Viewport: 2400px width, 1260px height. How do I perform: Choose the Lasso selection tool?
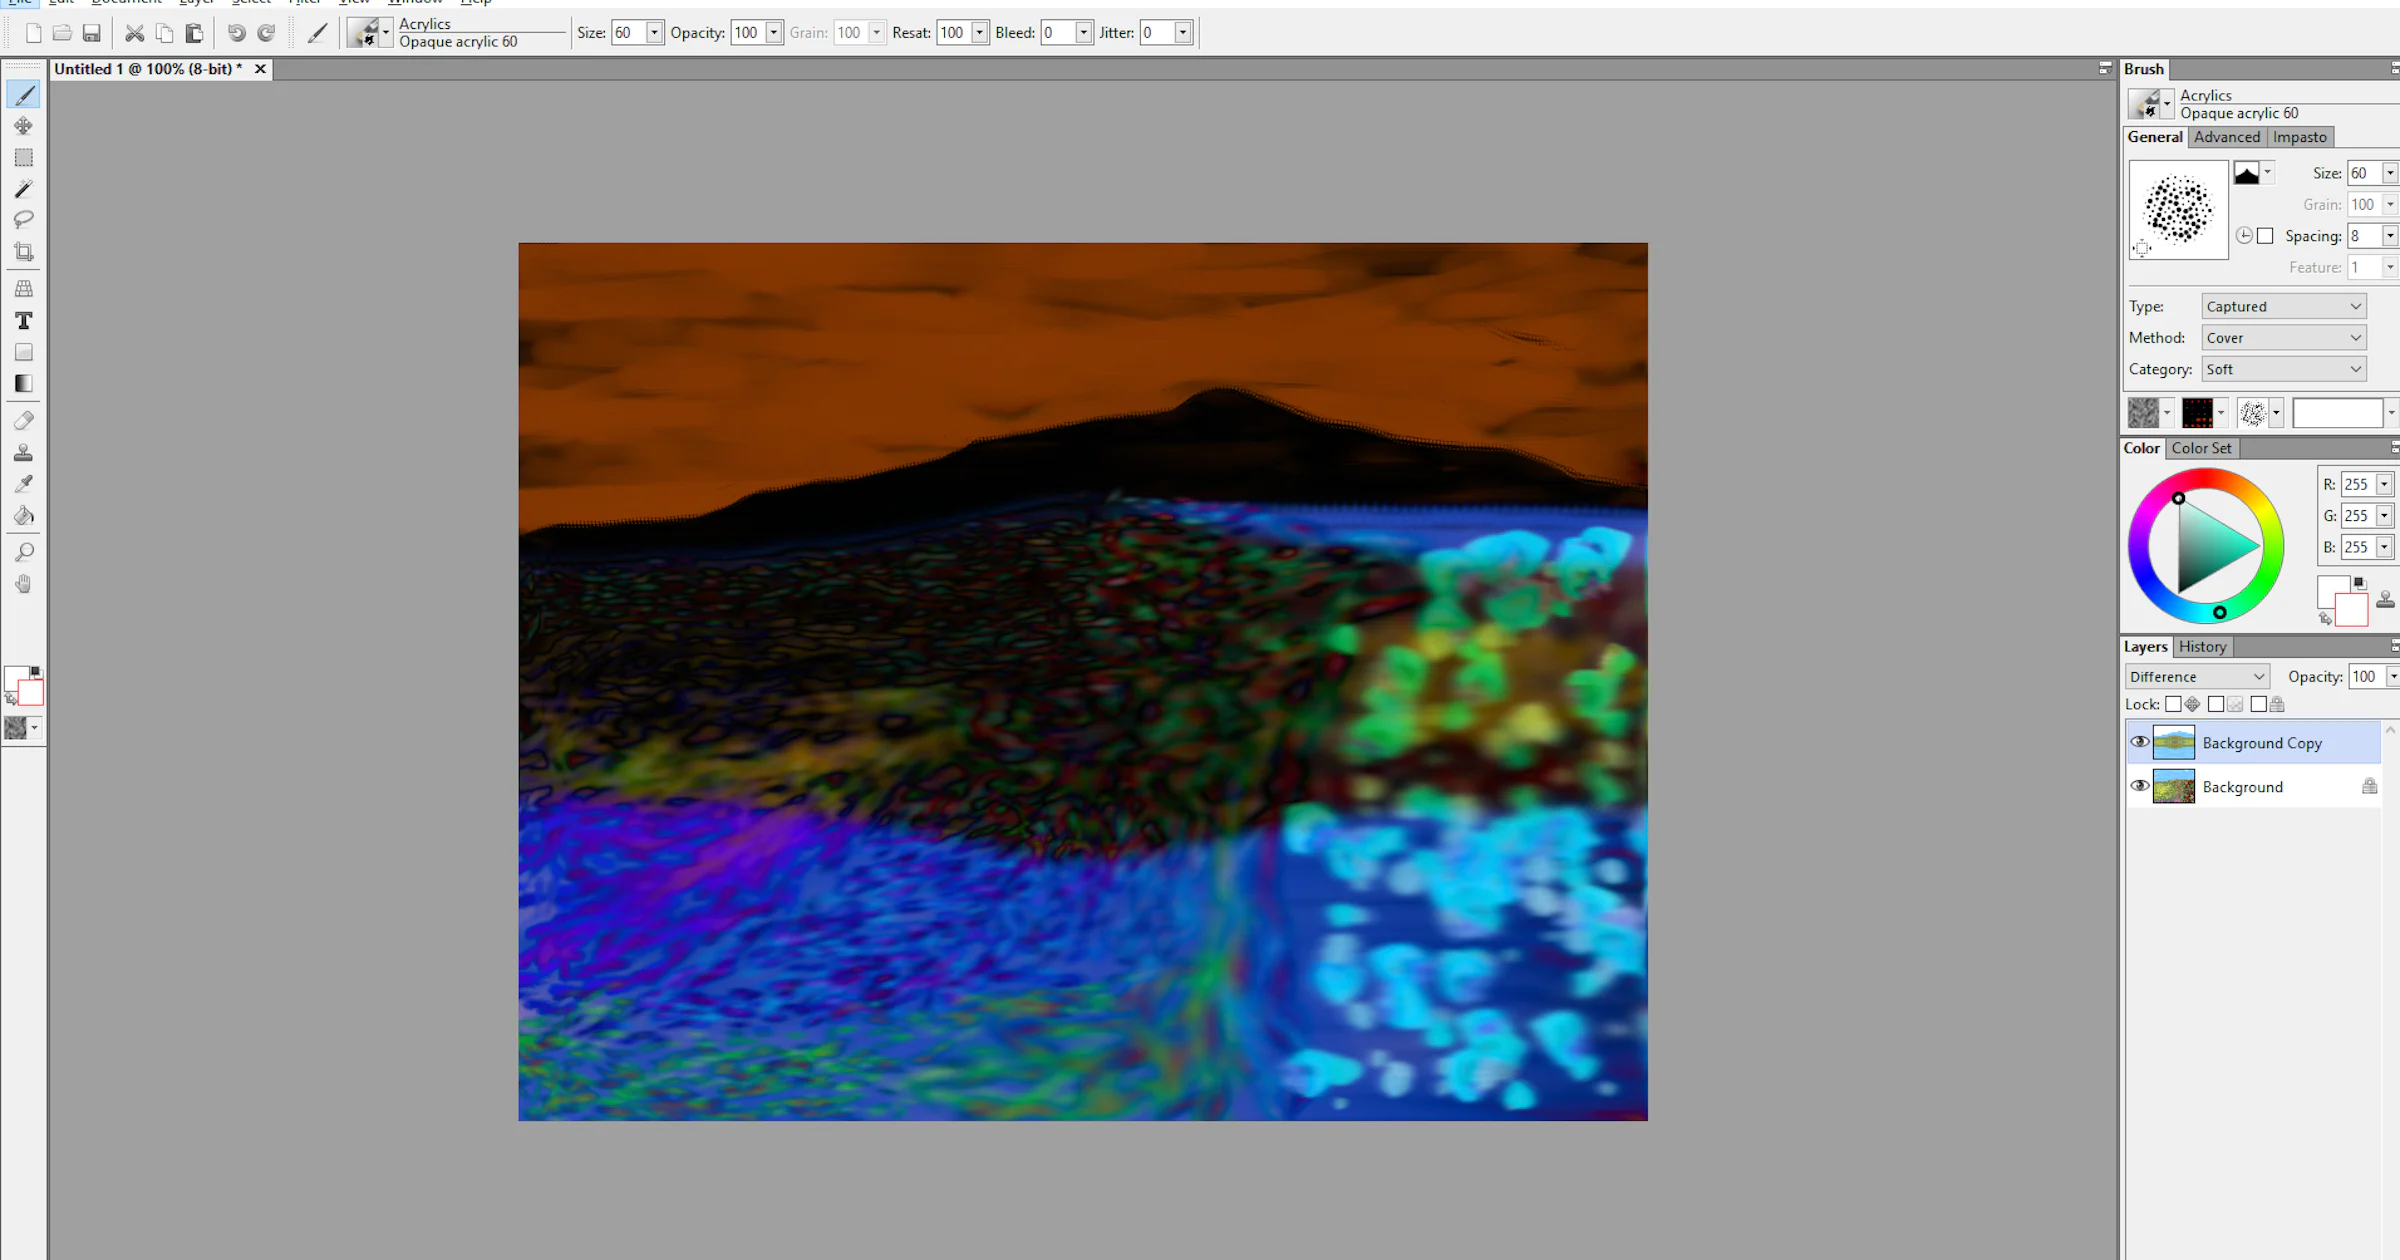(x=24, y=220)
